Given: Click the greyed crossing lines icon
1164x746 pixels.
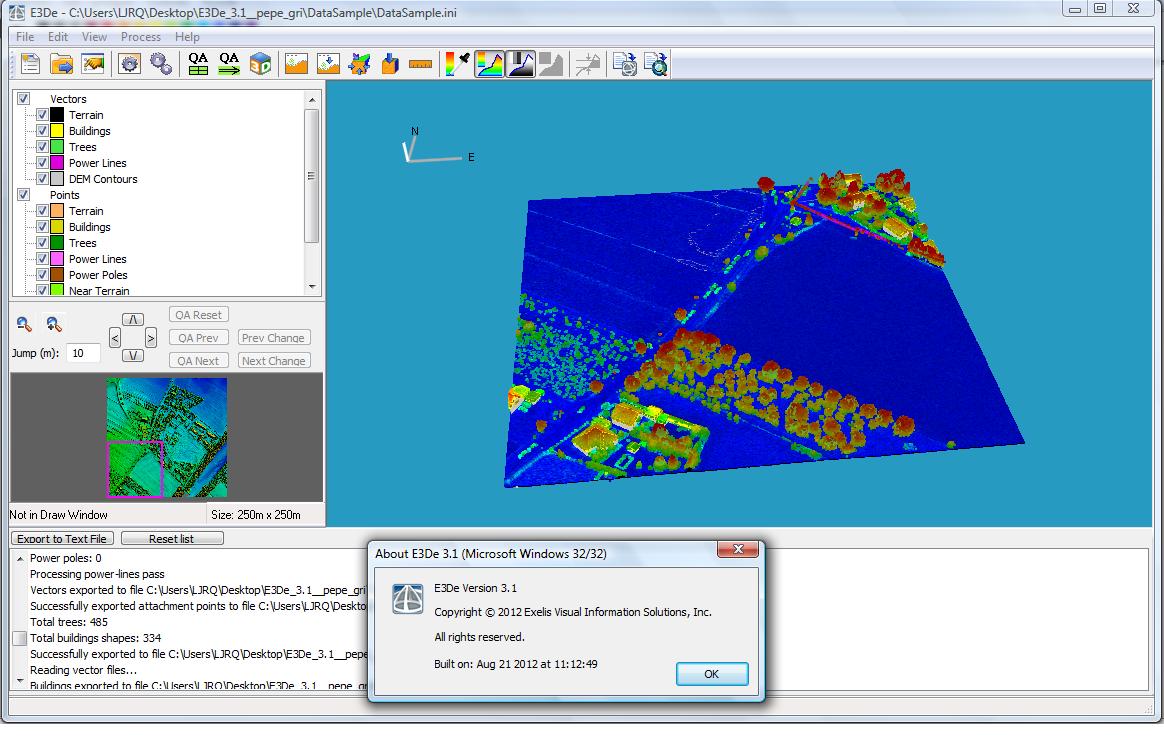Looking at the screenshot, I should (588, 64).
